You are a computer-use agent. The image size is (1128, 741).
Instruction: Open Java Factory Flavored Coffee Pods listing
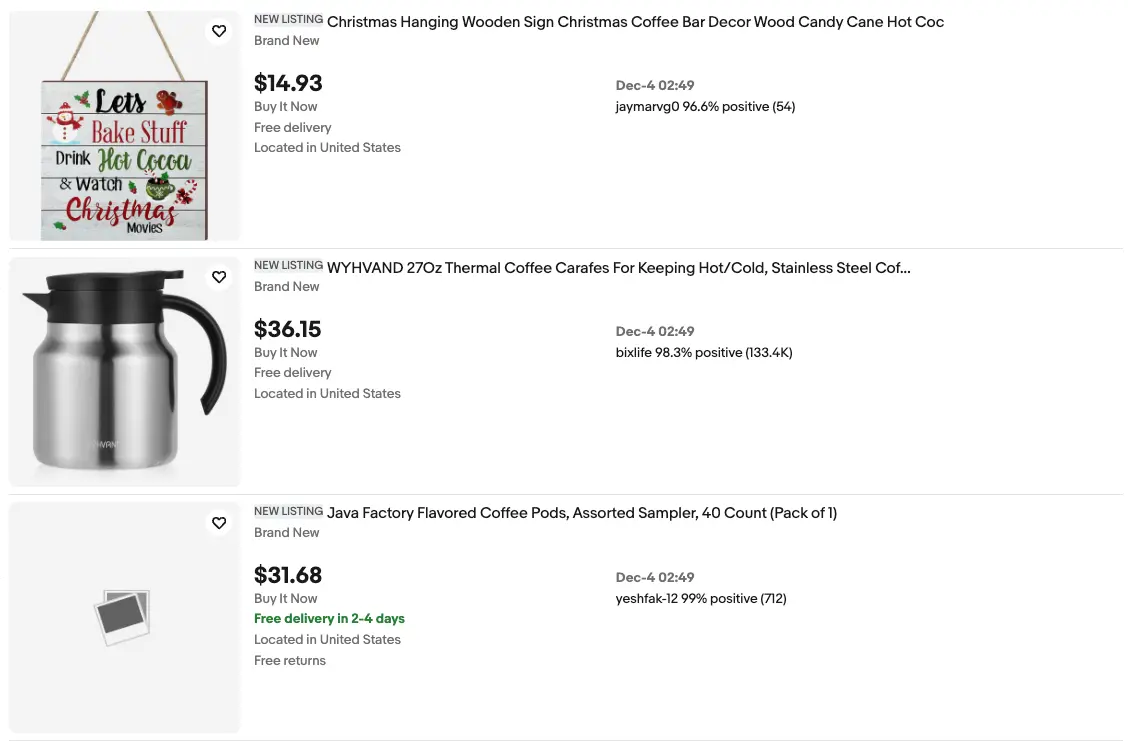pyautogui.click(x=582, y=514)
